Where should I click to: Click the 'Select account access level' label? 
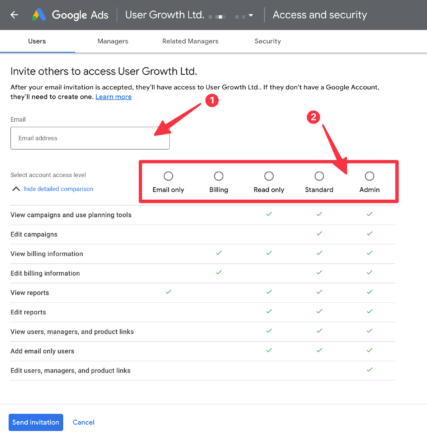48,175
